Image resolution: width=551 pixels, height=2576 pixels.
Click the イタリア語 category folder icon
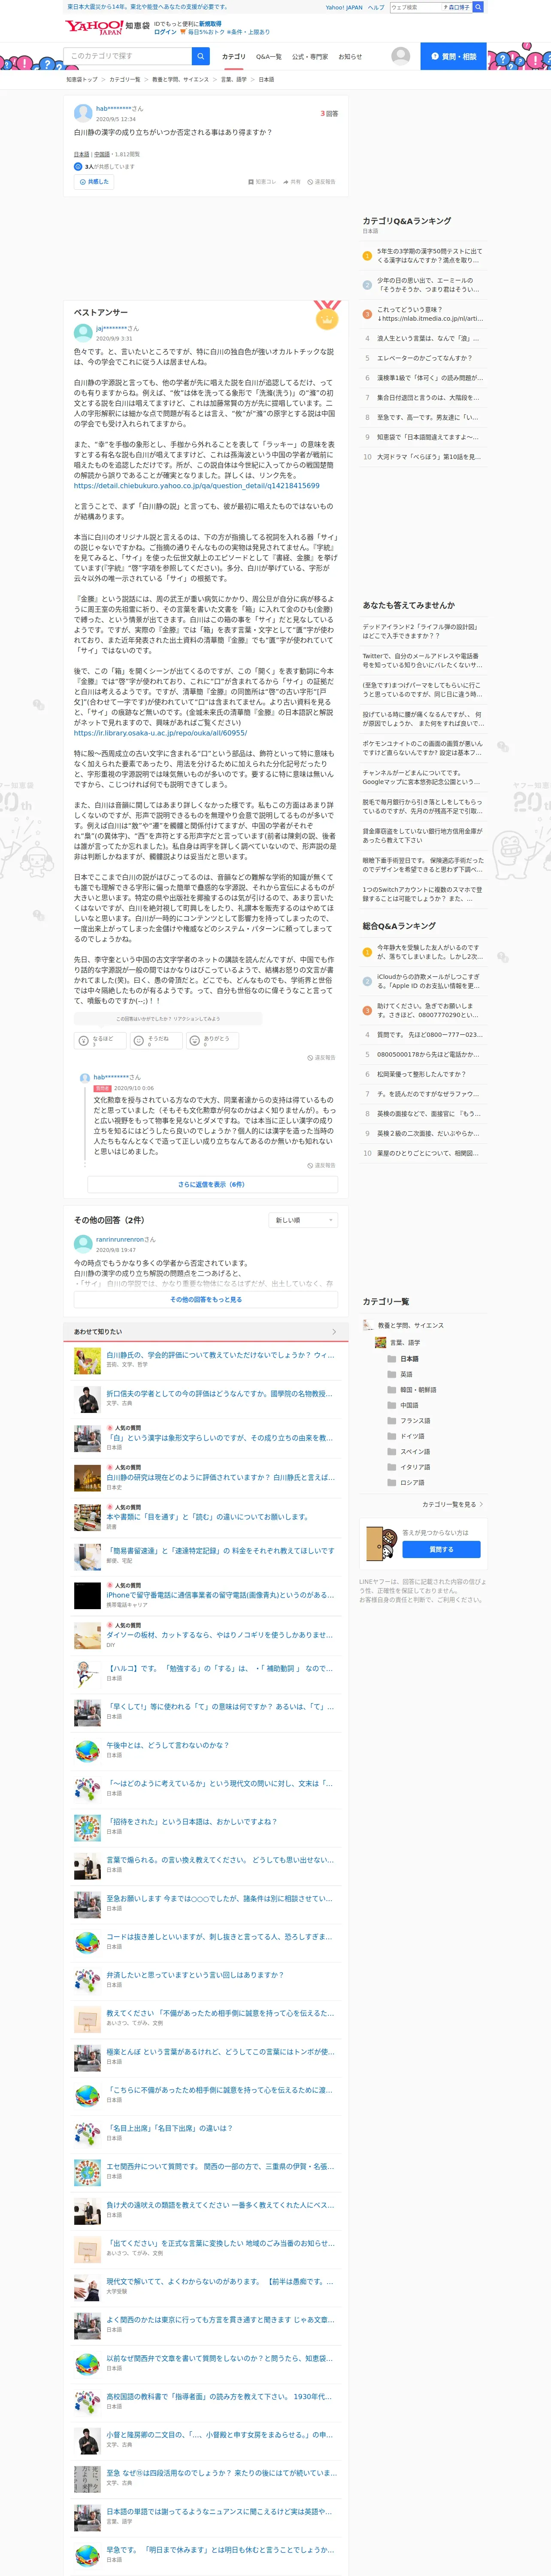coord(392,1467)
